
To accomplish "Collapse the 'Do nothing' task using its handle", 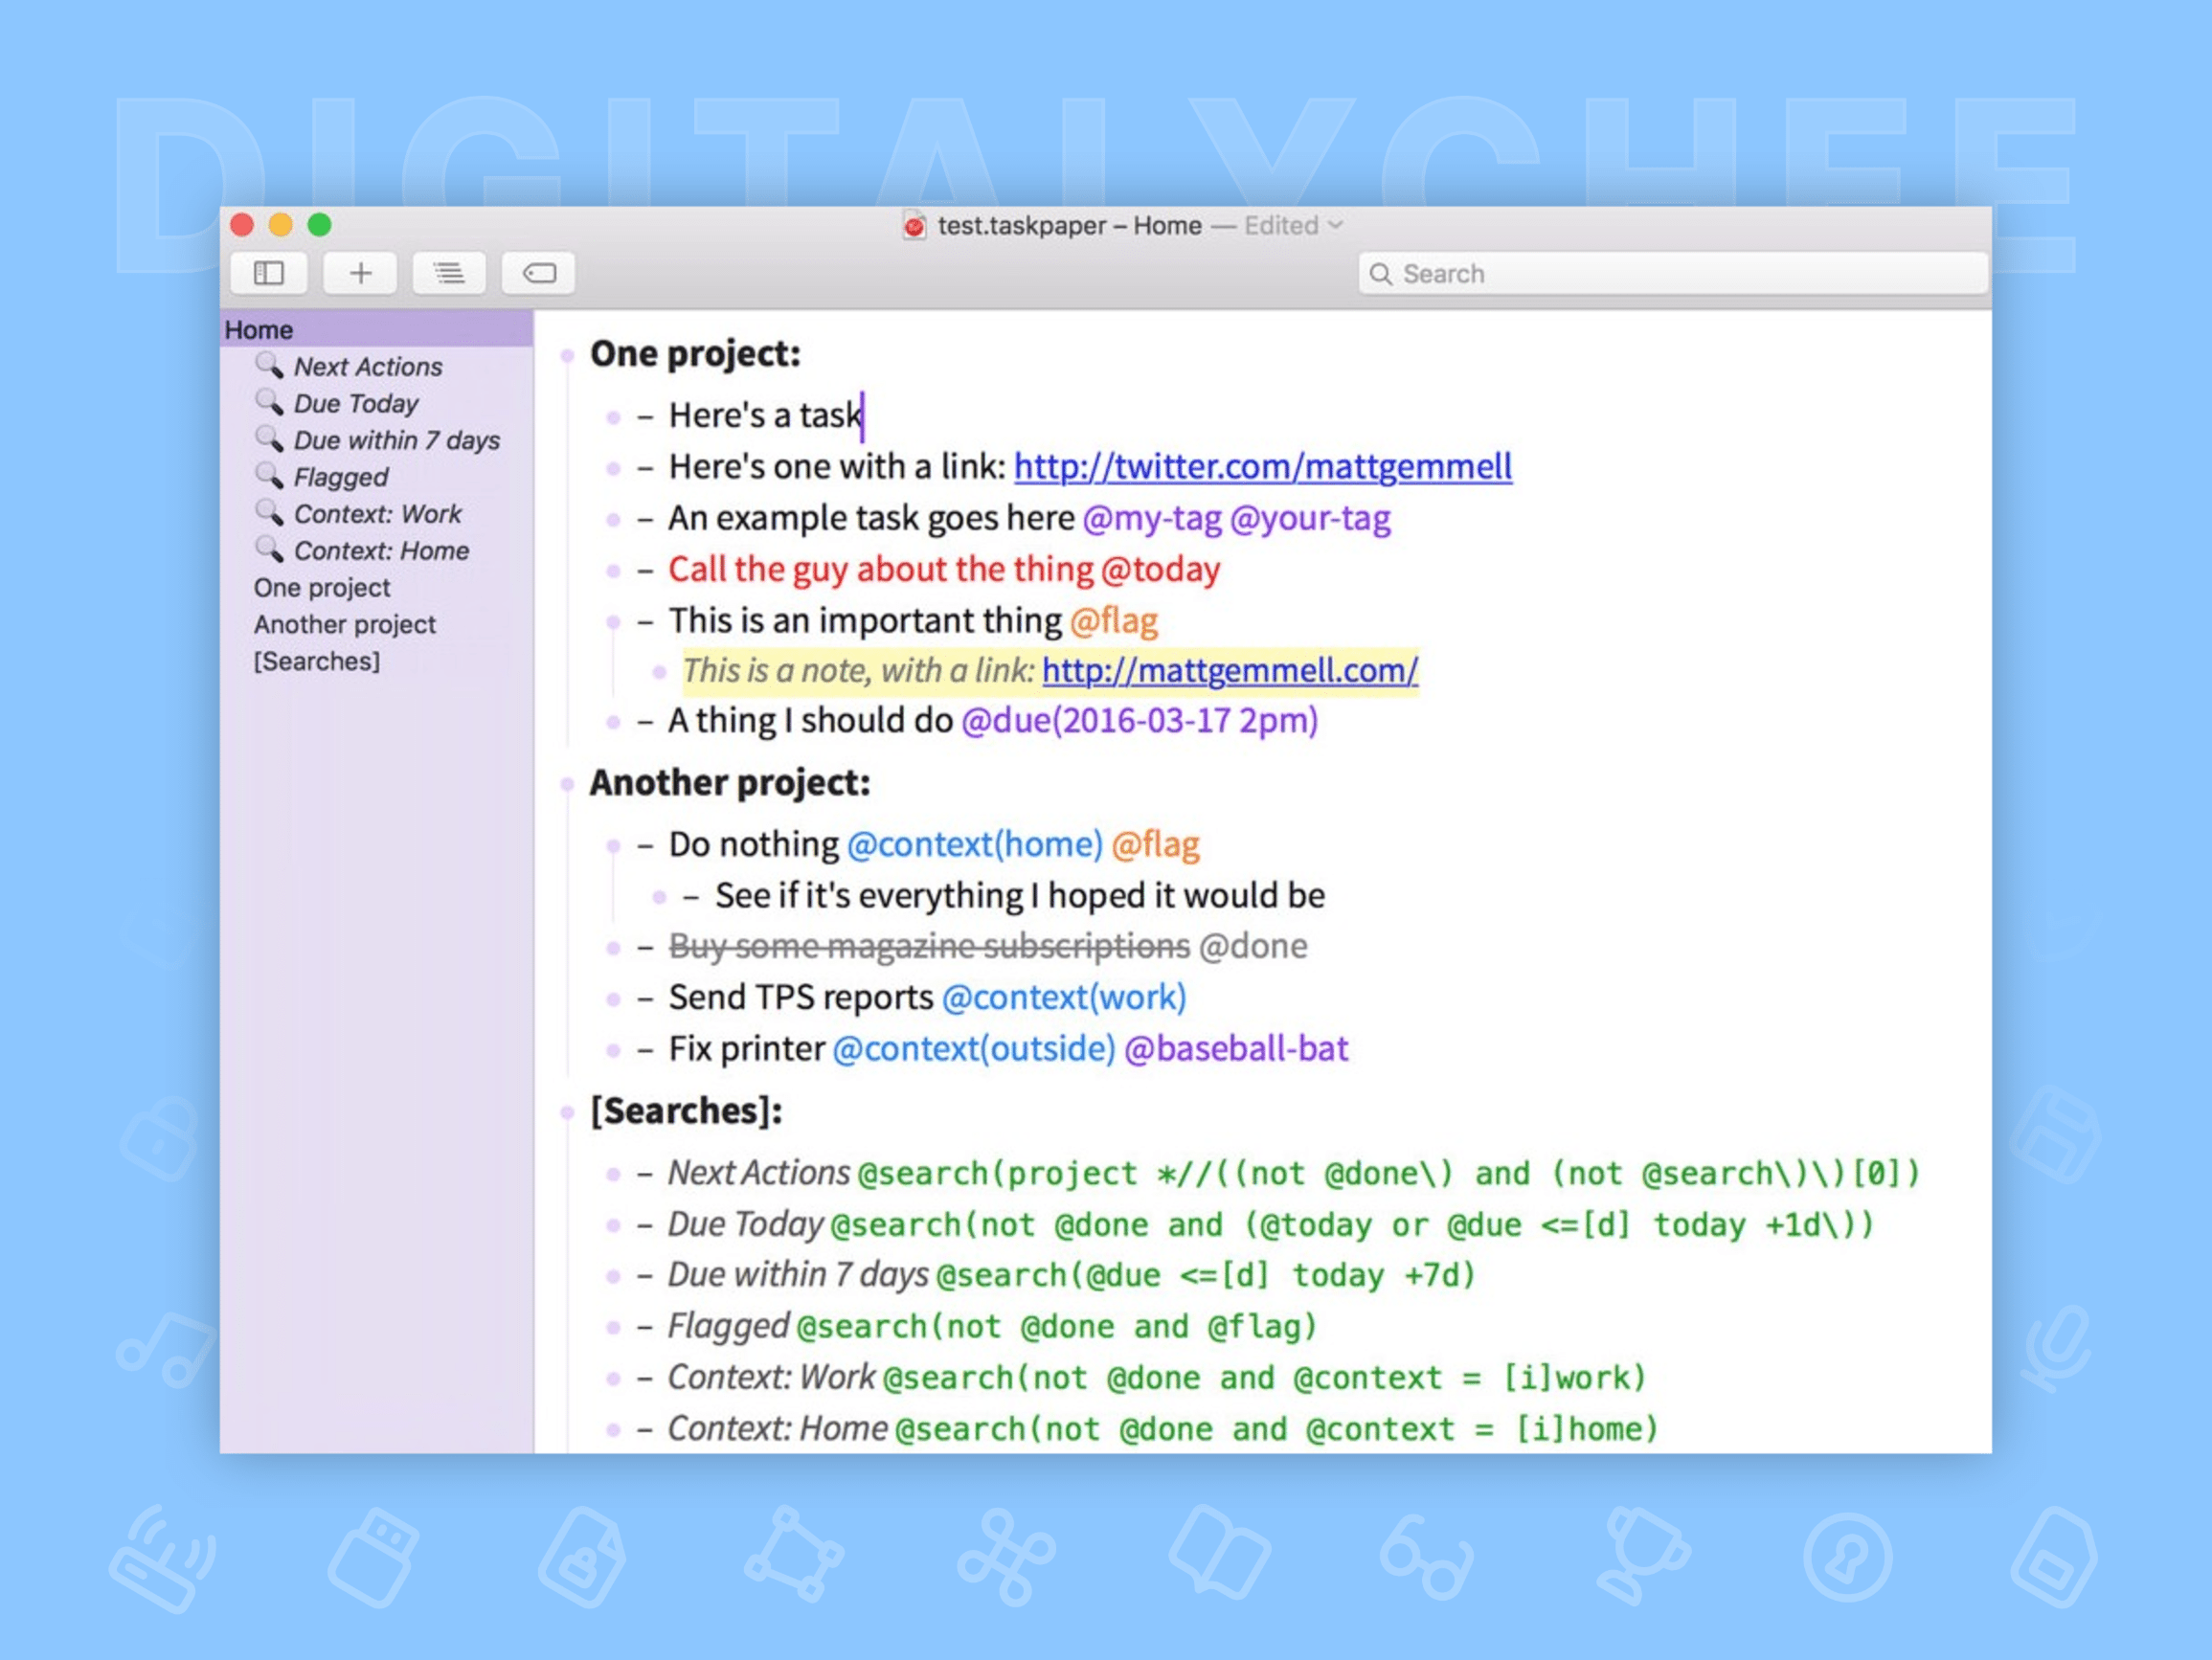I will click(x=613, y=845).
